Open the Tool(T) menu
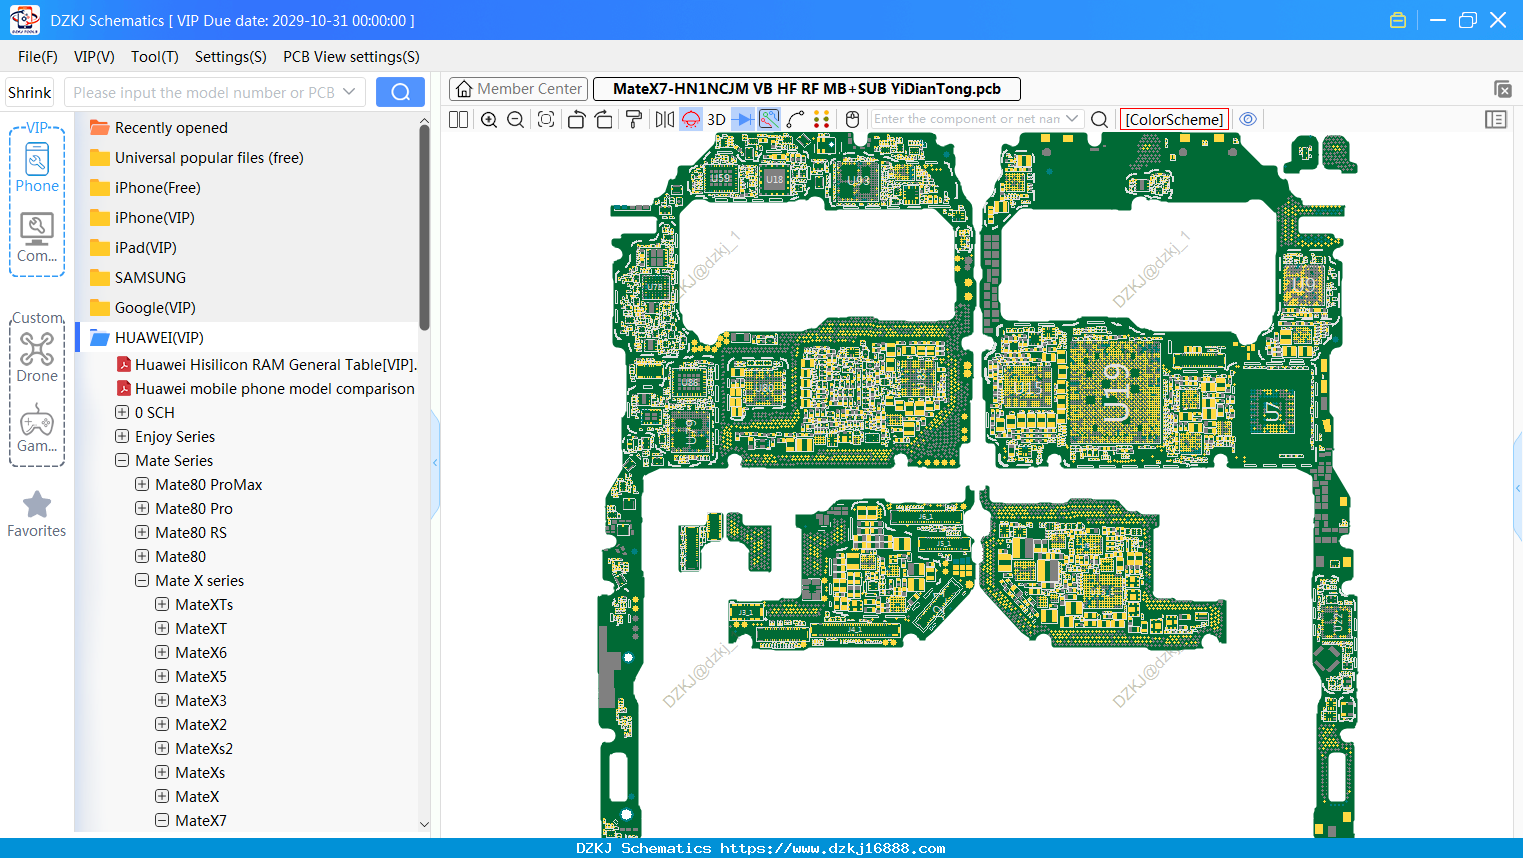Viewport: 1523px width, 858px height. click(x=155, y=57)
